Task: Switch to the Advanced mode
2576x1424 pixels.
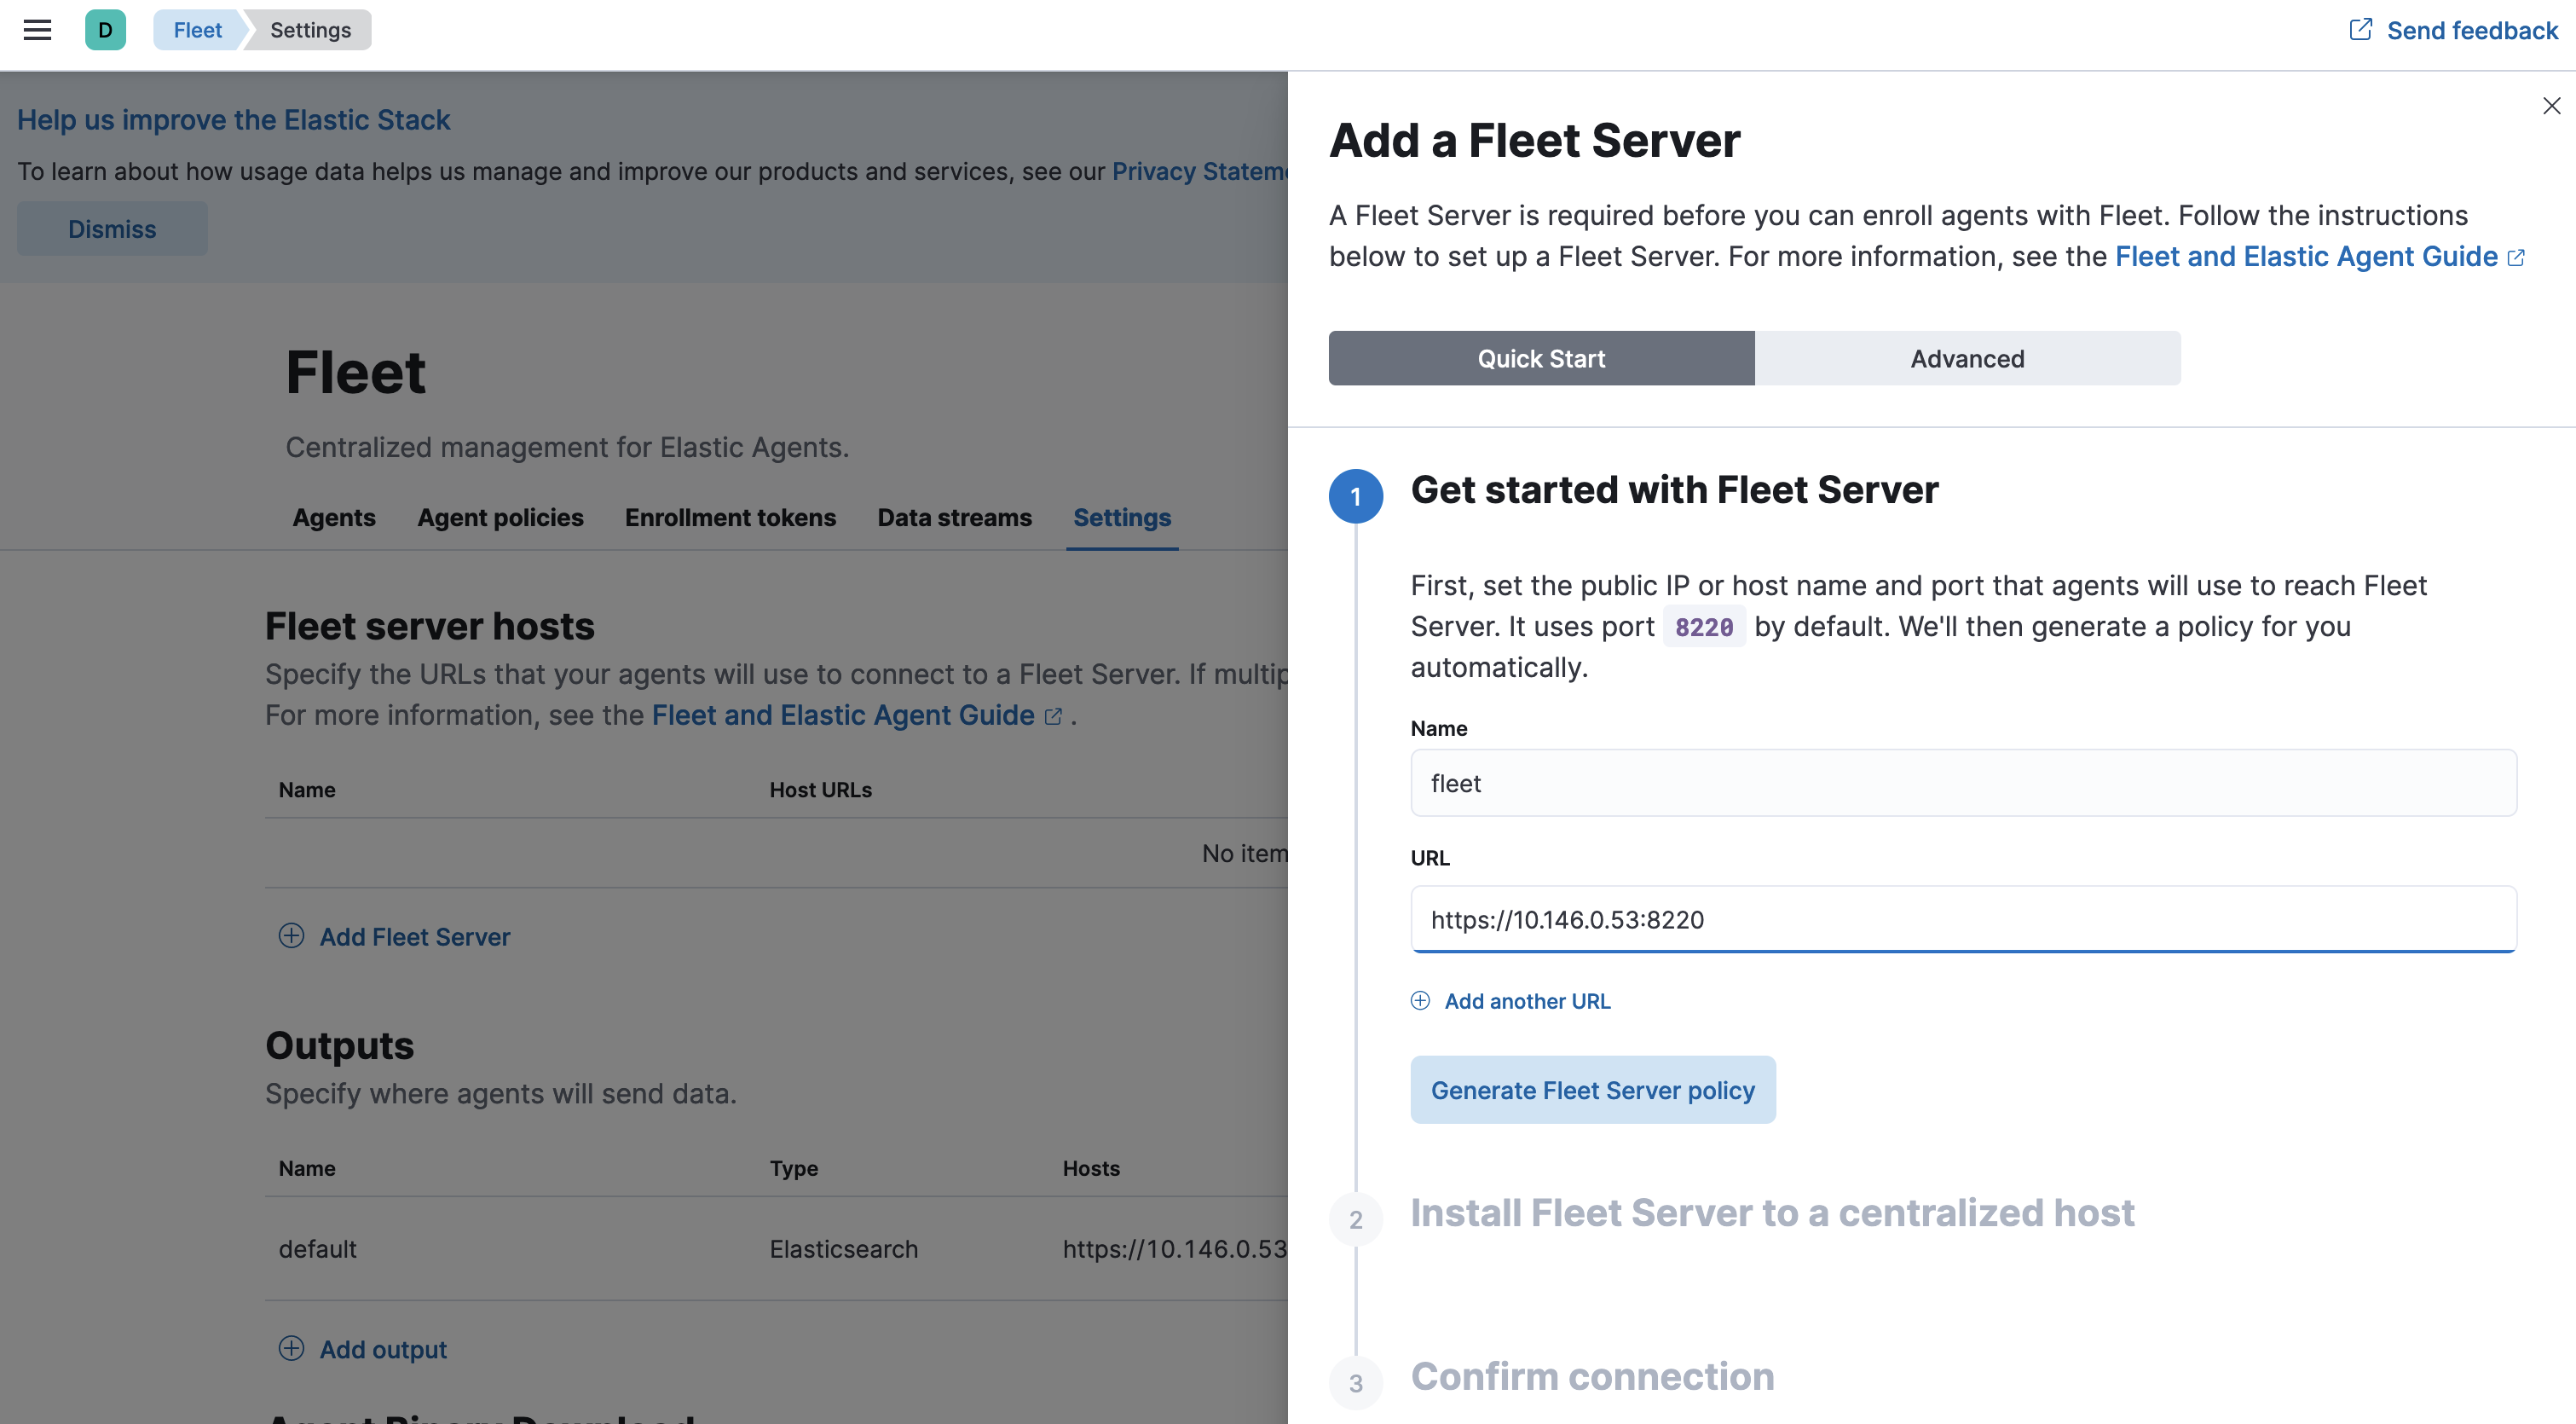Action: pyautogui.click(x=1967, y=358)
